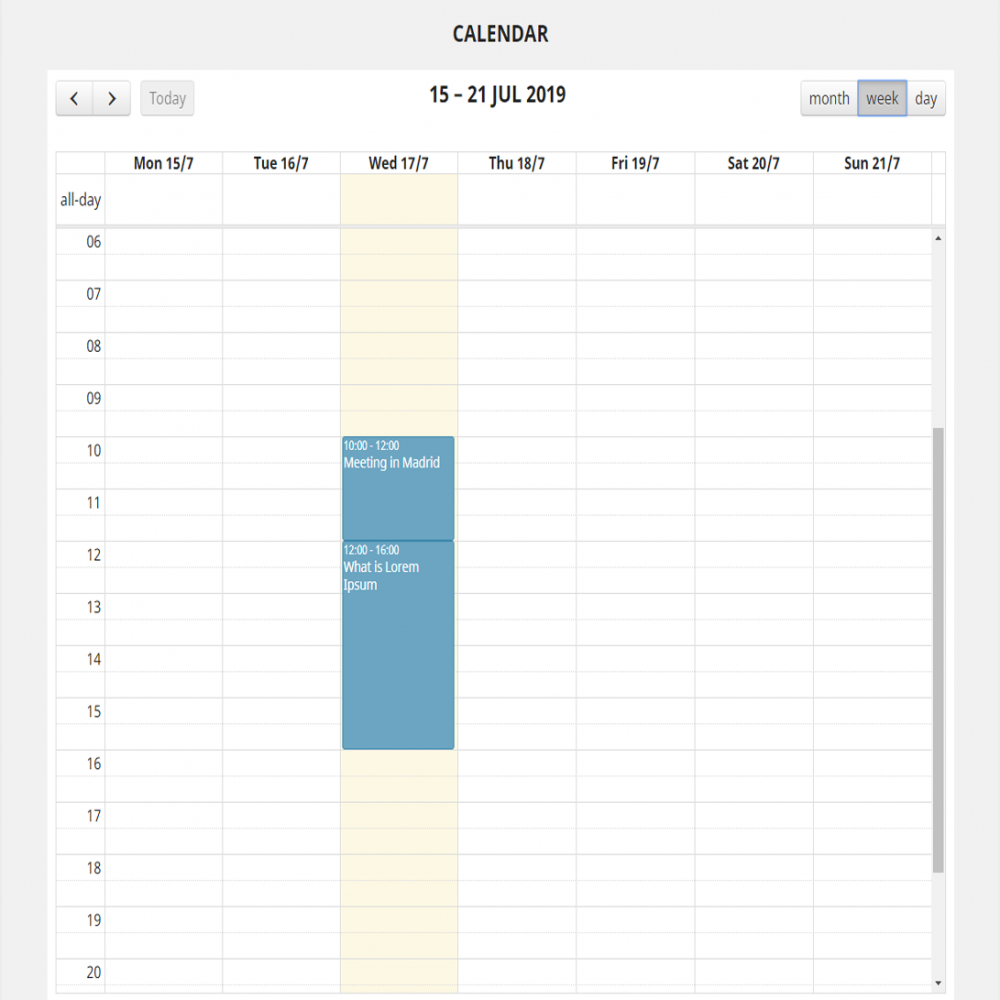Click the Wed 17/7 column header
This screenshot has width=1000, height=1000.
coord(399,164)
